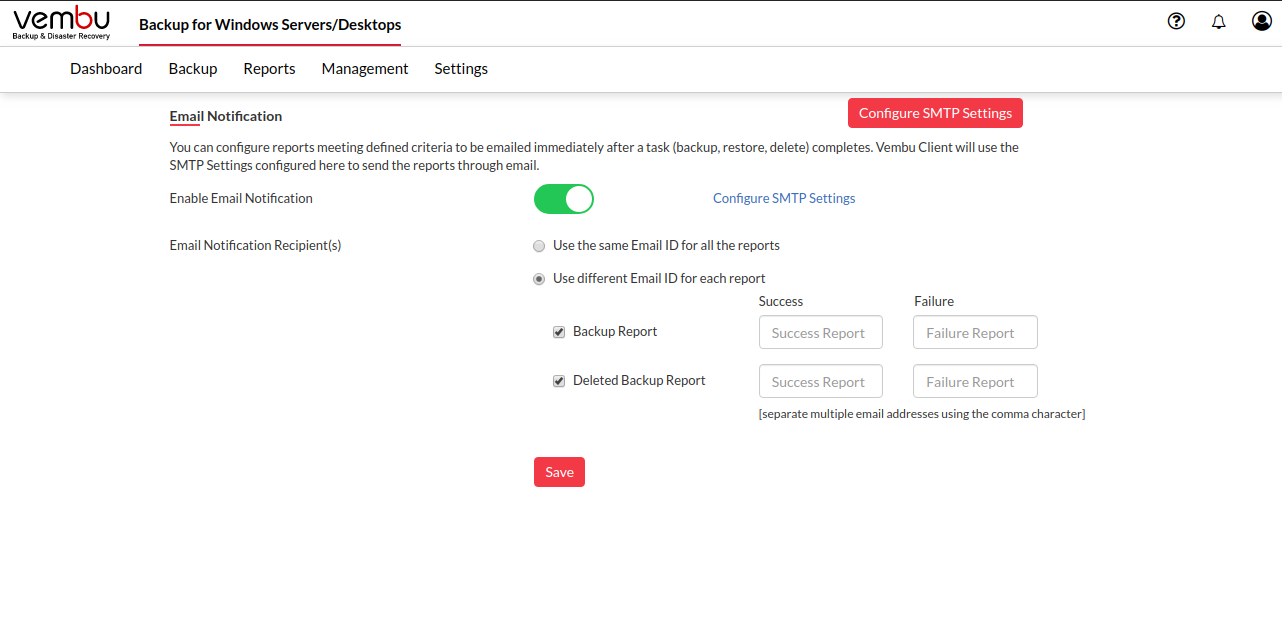Image resolution: width=1282 pixels, height=640 pixels.
Task: Click the 'Enable Email Notification' label
Action: coord(241,198)
